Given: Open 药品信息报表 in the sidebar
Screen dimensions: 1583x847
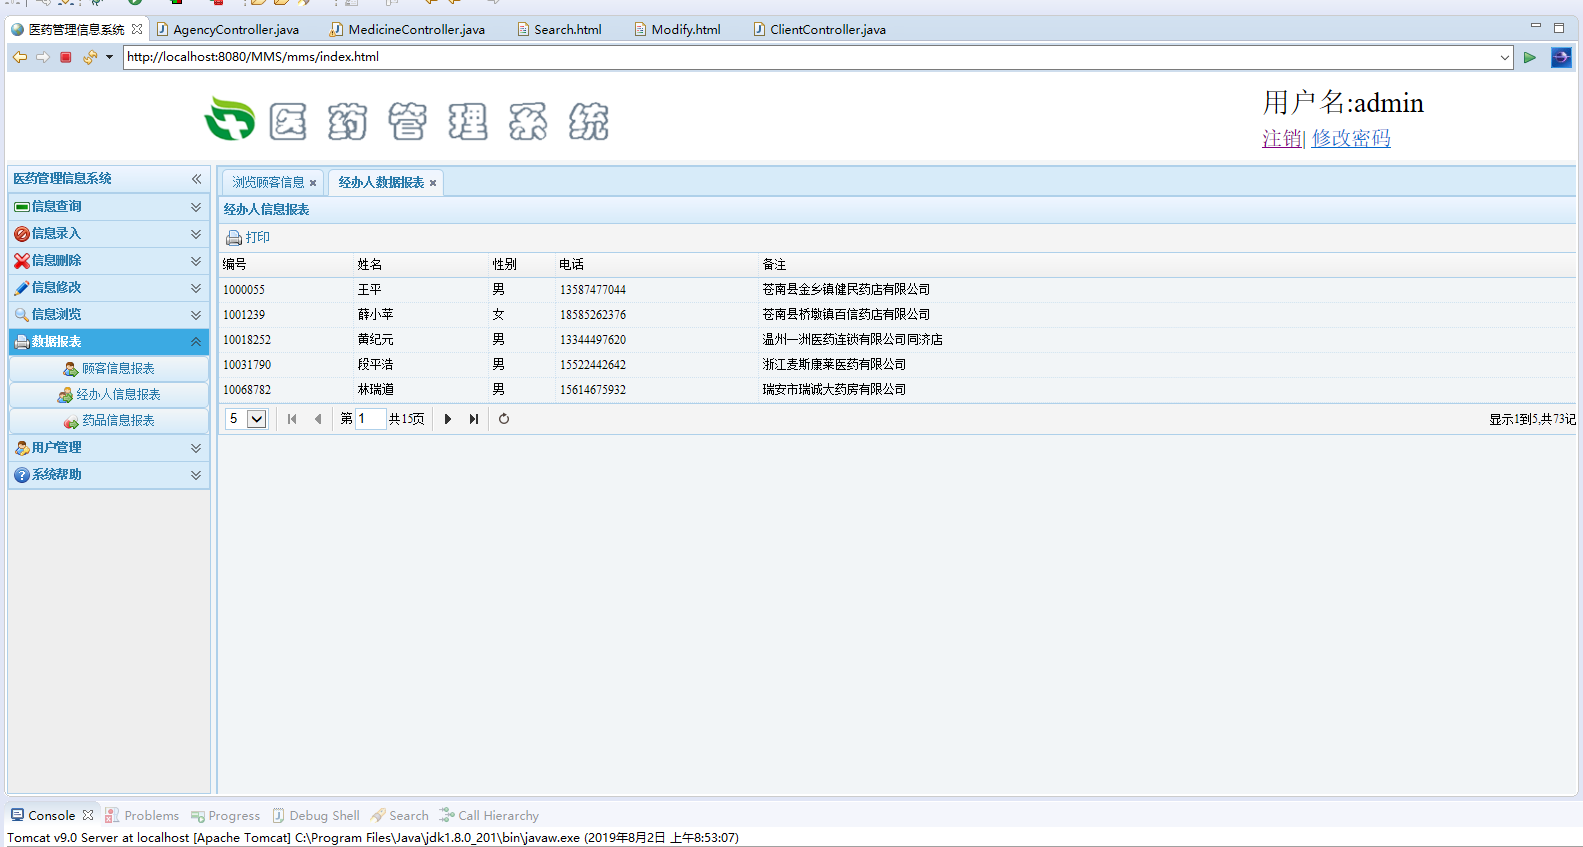Looking at the screenshot, I should (x=118, y=421).
